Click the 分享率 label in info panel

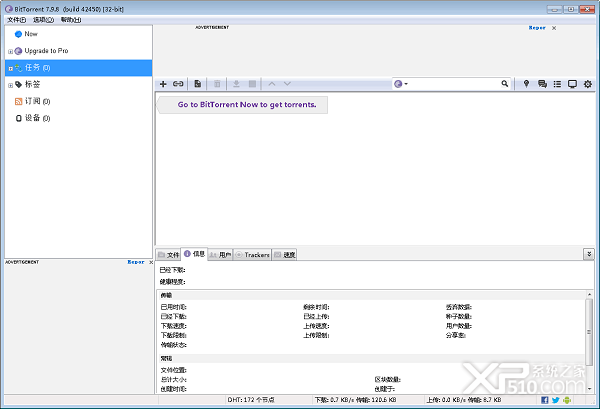pos(455,336)
